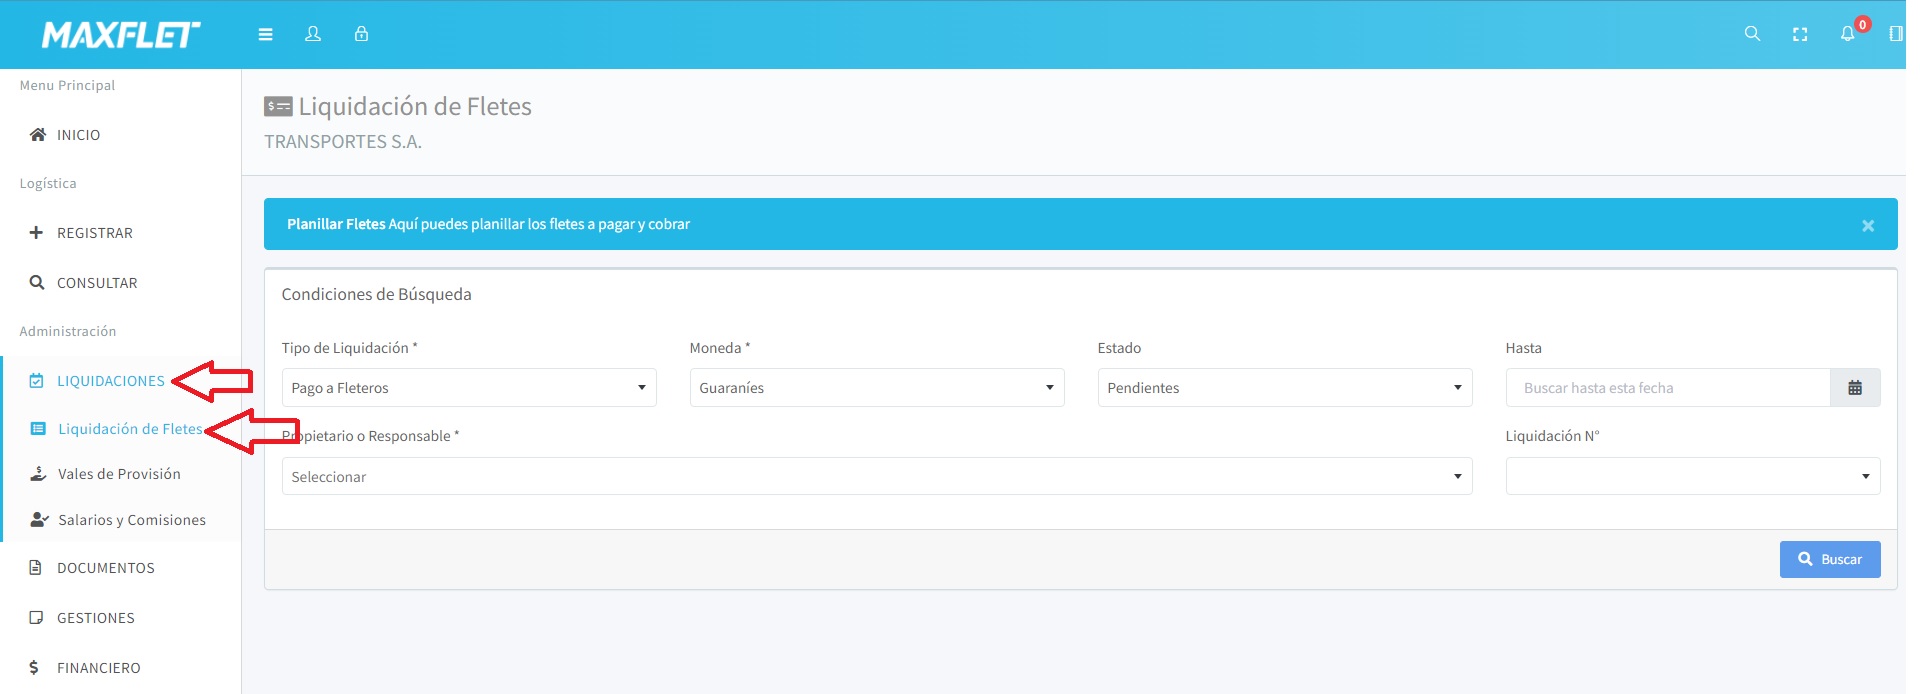Image resolution: width=1920 pixels, height=694 pixels.
Task: Click the Hasta date input field
Action: [x=1667, y=388]
